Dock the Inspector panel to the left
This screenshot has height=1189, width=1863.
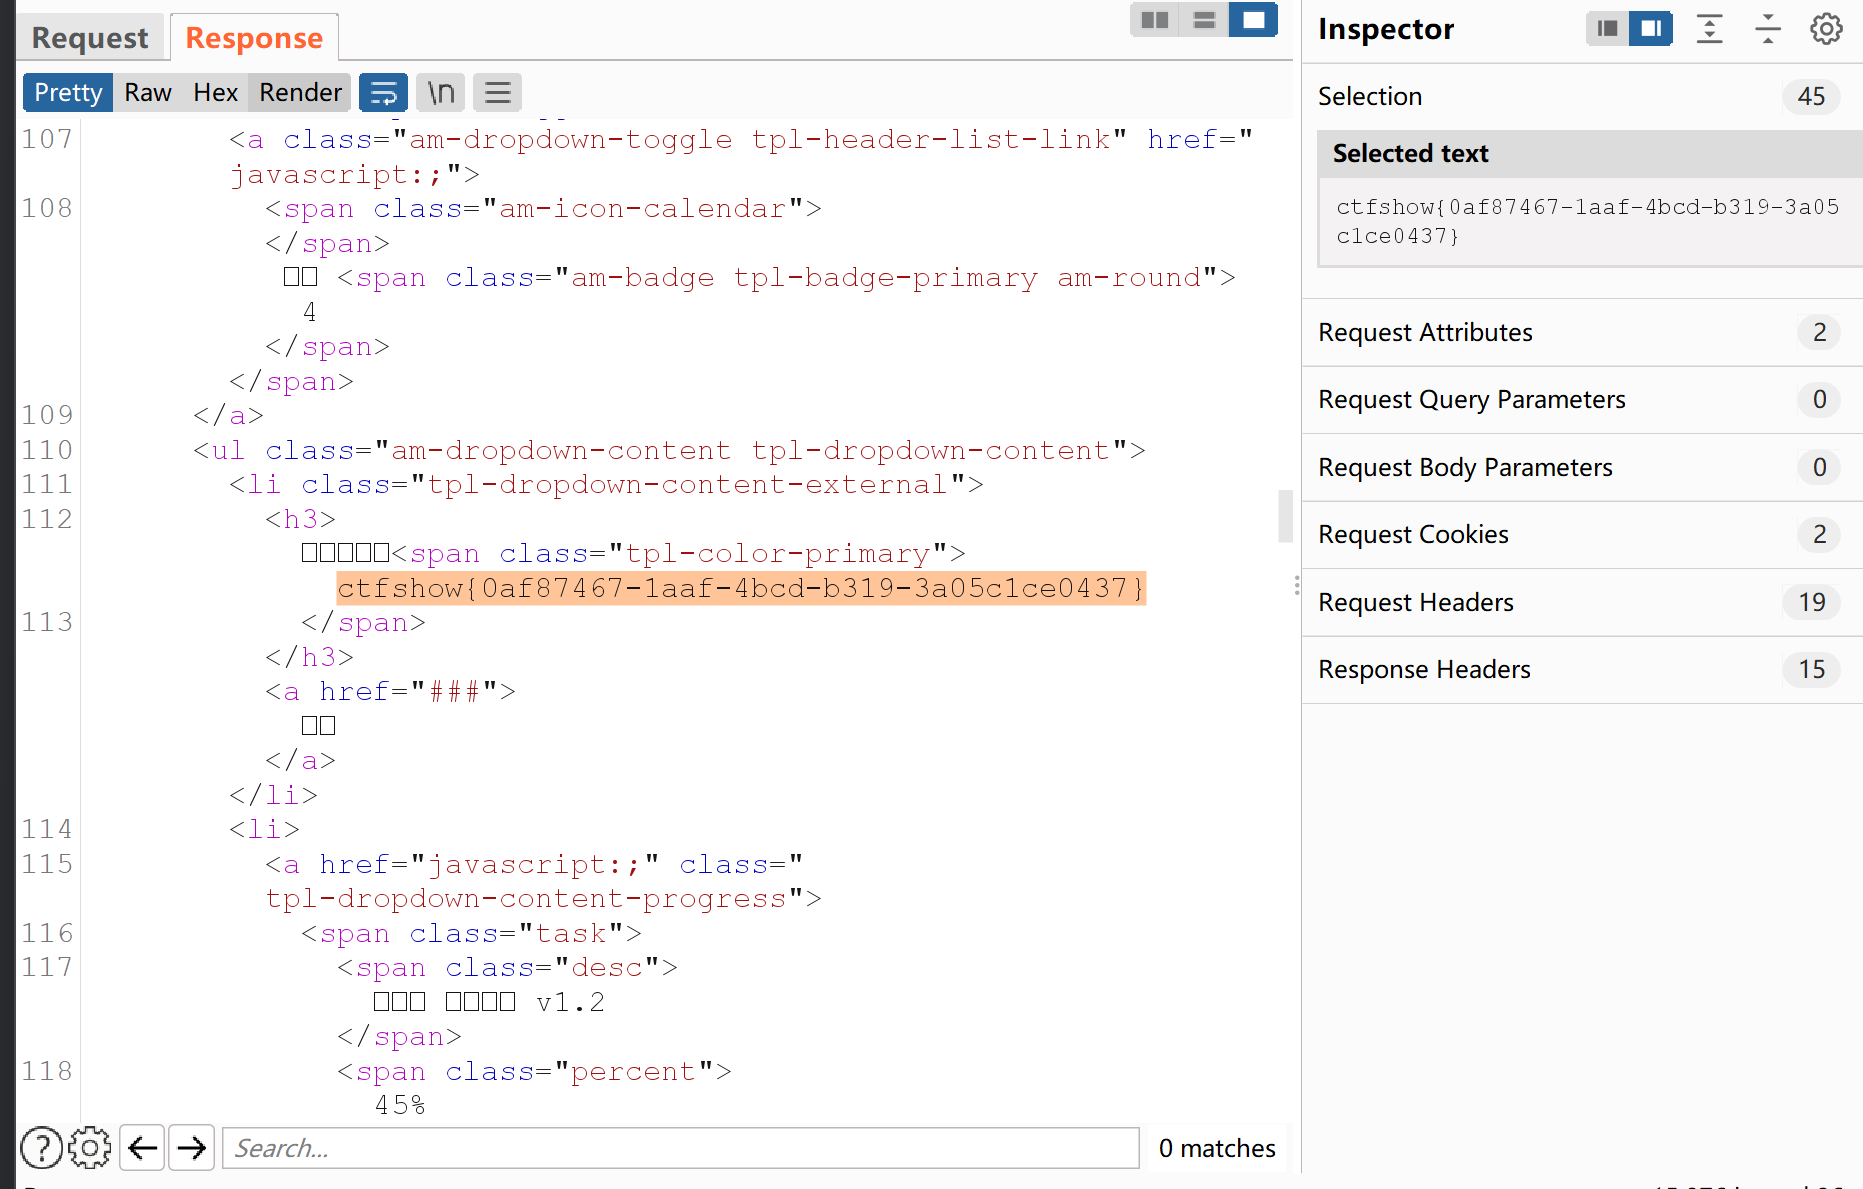(x=1607, y=29)
